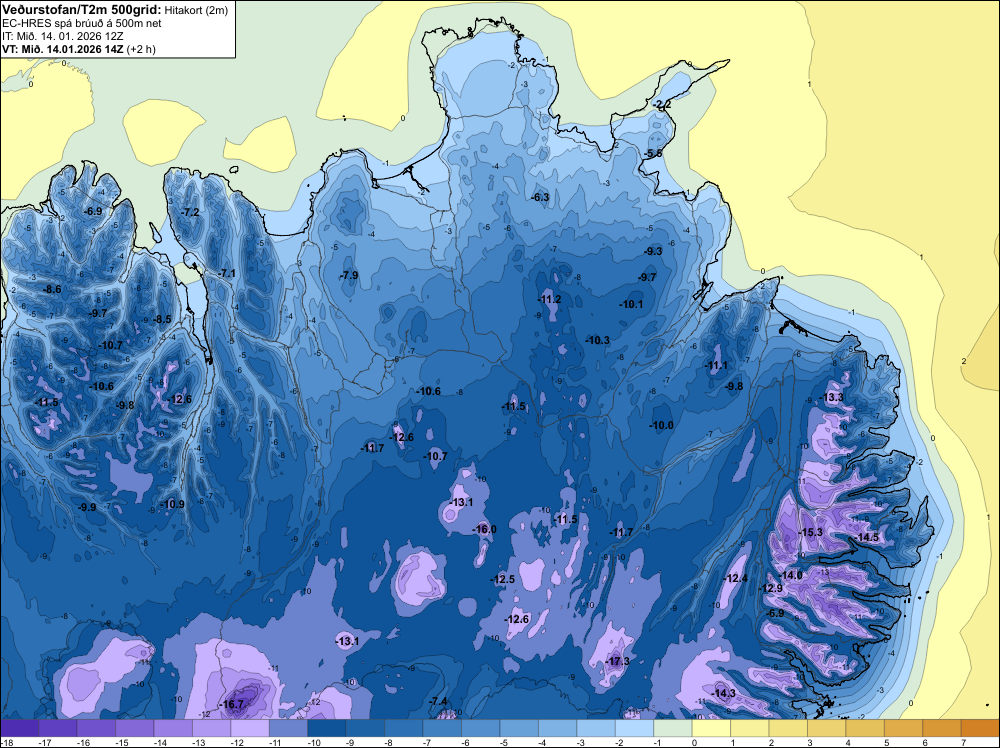1000x748 pixels.
Task: Select legend swatch between -6 and -5
Action: tap(481, 728)
